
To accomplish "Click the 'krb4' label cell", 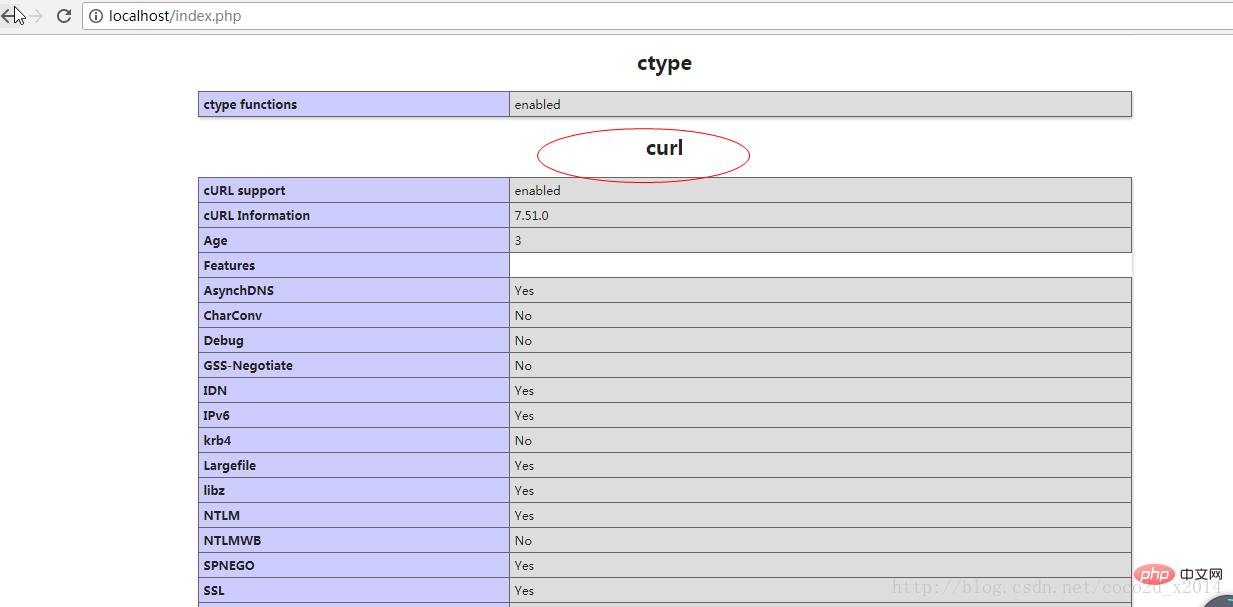I will coord(354,440).
